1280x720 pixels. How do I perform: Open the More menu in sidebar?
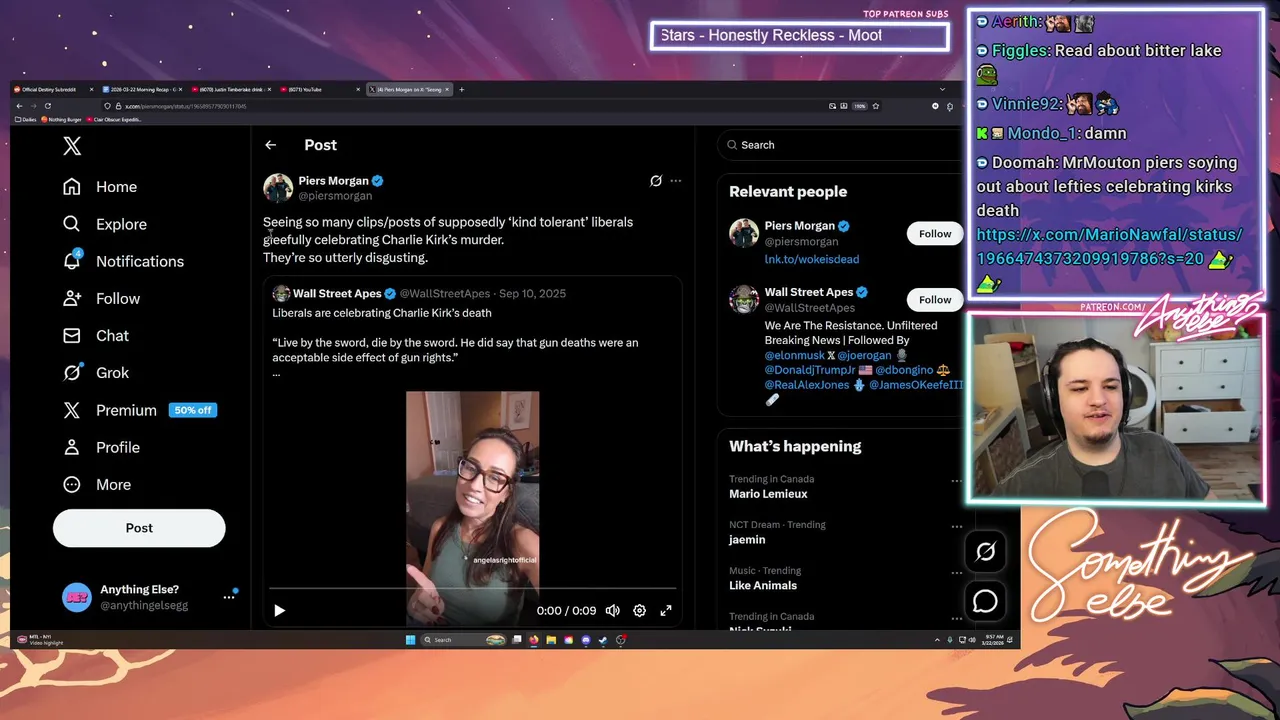(97, 484)
